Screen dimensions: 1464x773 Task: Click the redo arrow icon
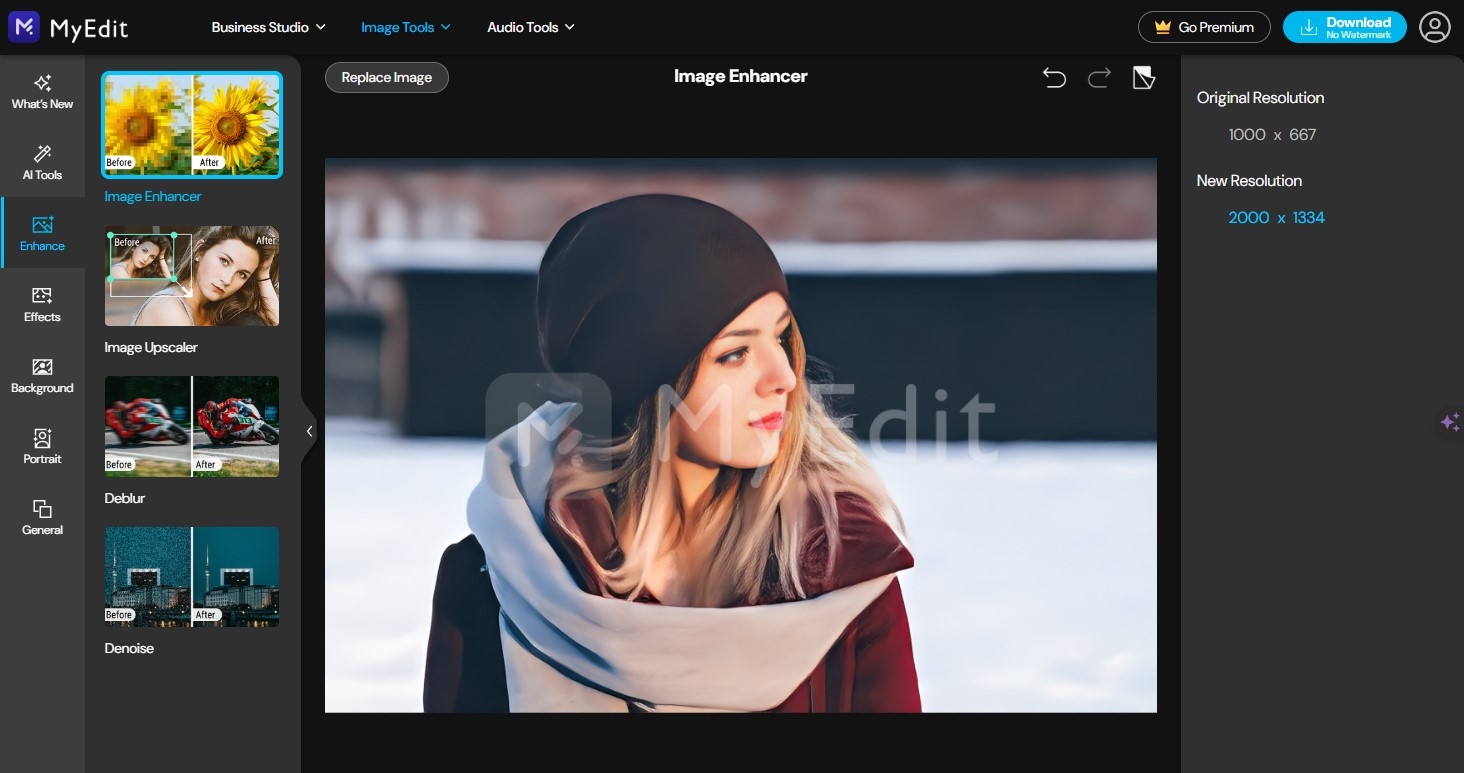(x=1099, y=78)
